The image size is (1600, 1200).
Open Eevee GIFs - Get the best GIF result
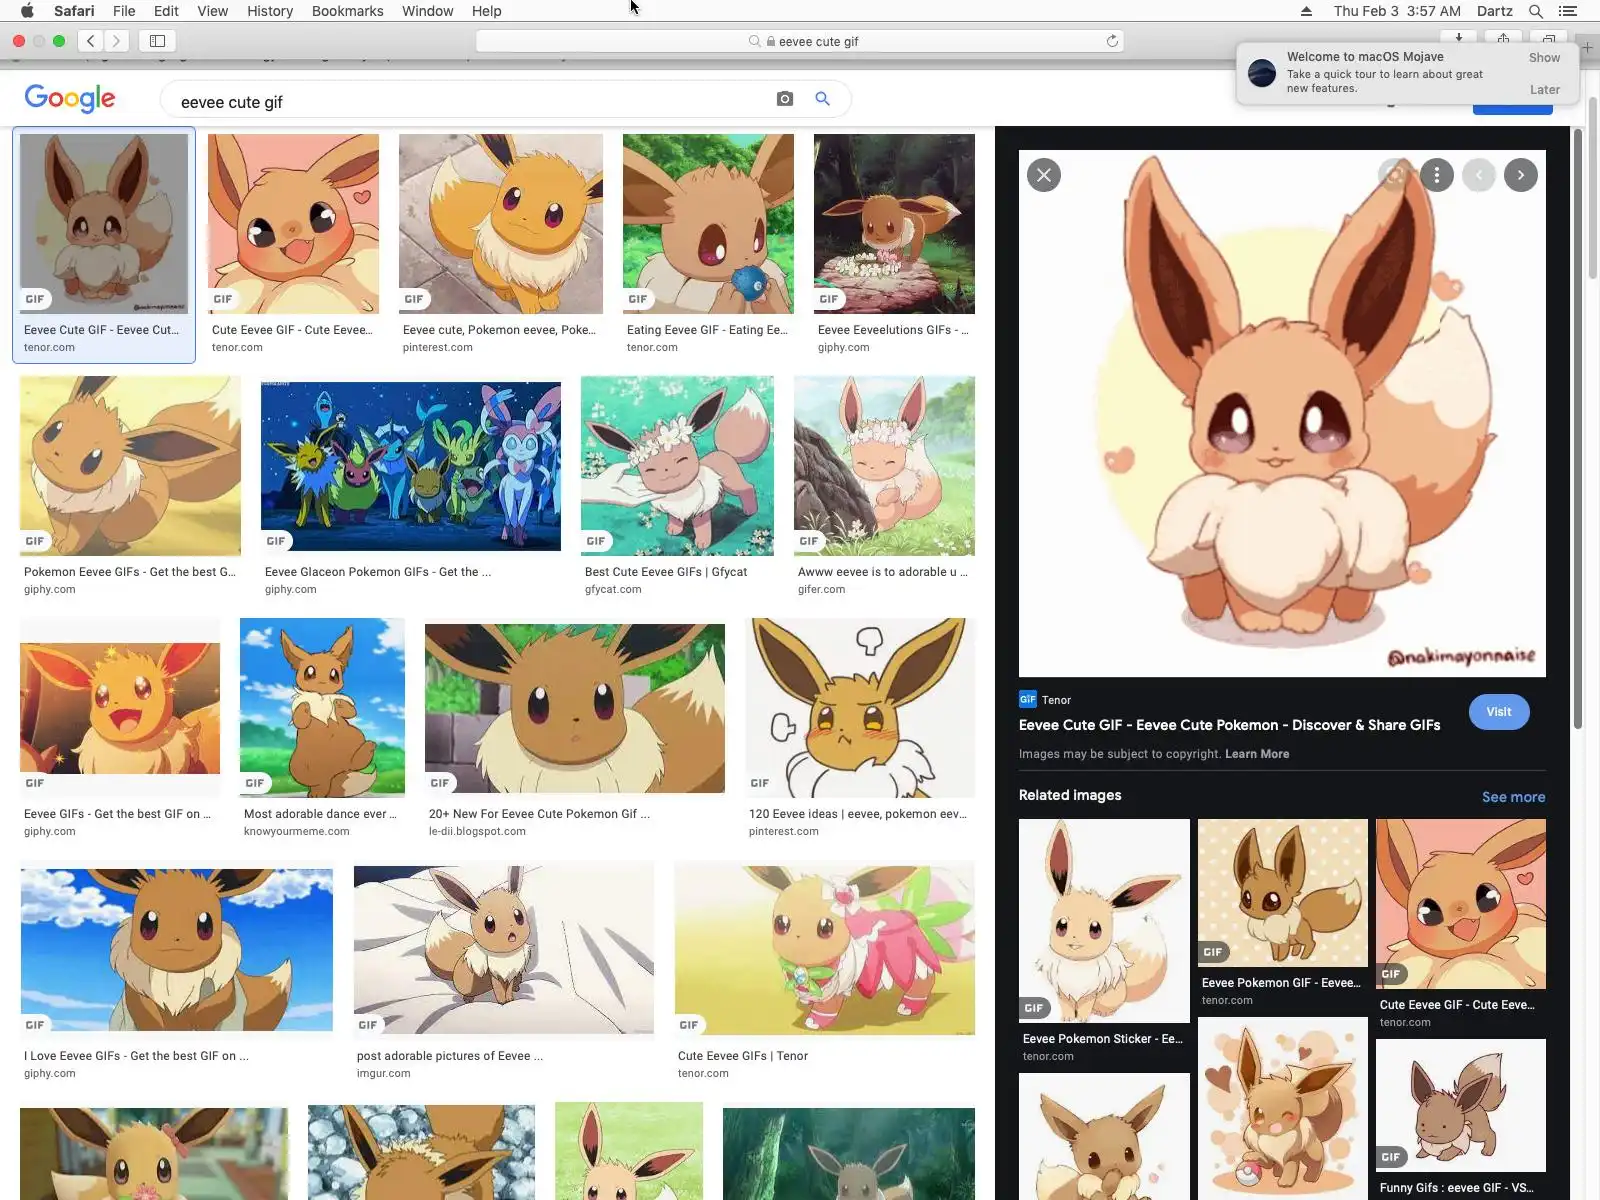pyautogui.click(x=120, y=708)
